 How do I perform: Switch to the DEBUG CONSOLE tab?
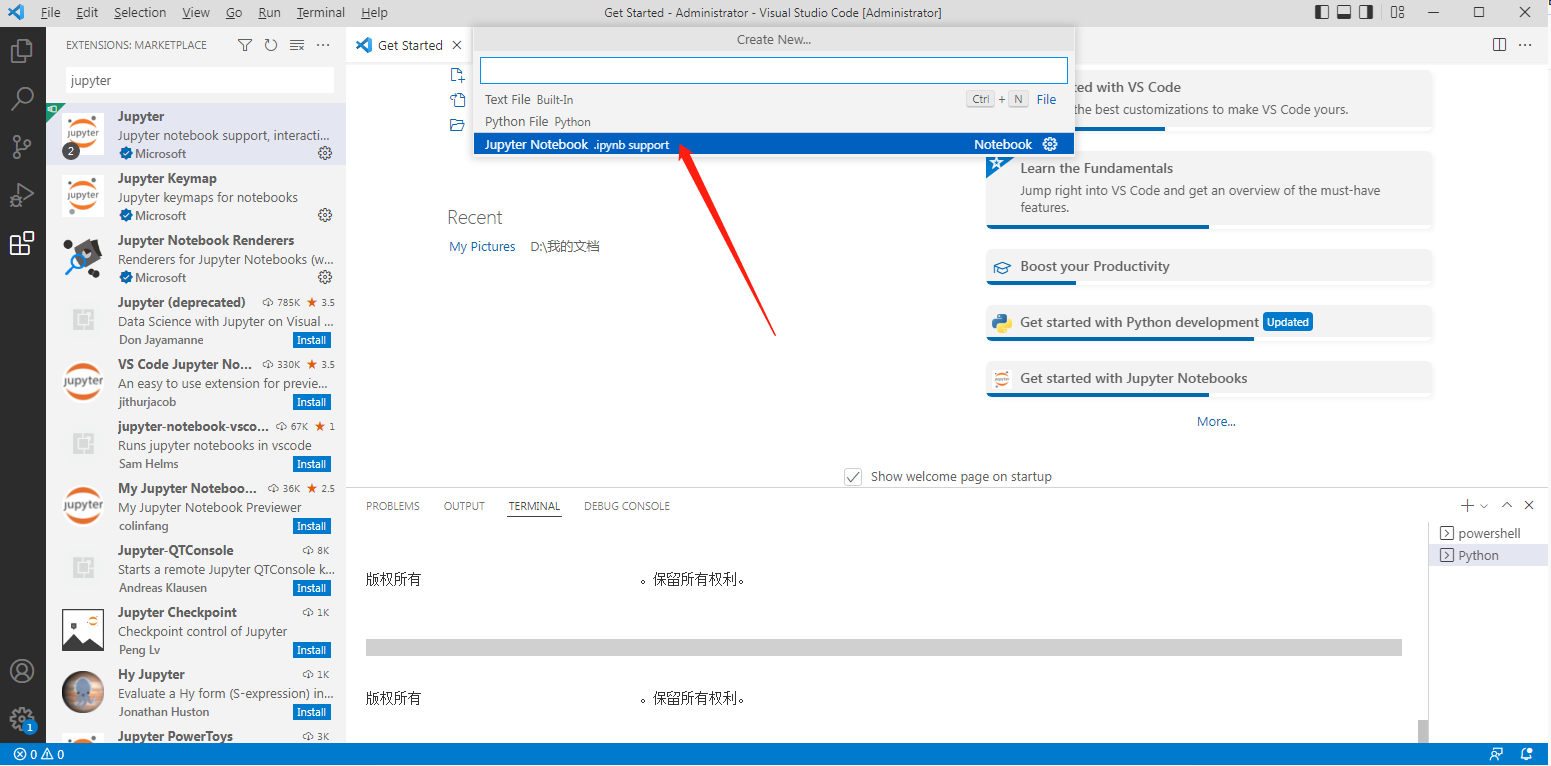click(x=627, y=506)
